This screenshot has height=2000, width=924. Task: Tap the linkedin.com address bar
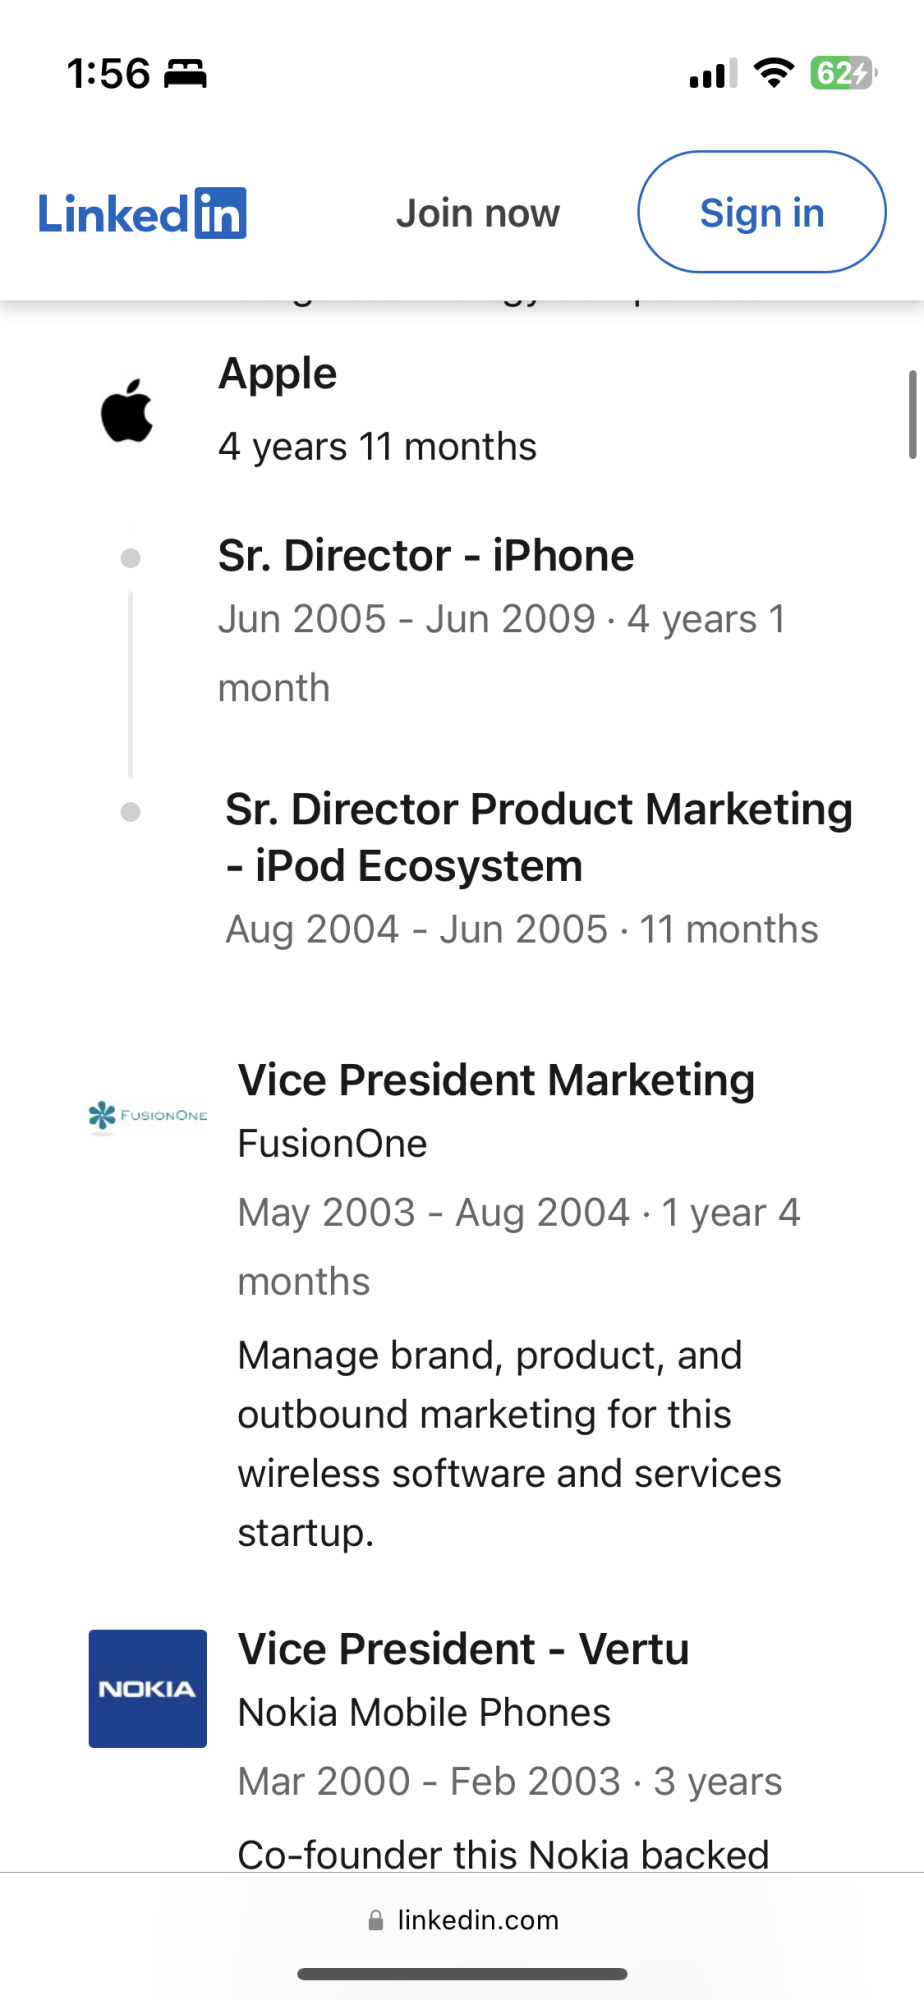coord(478,1920)
